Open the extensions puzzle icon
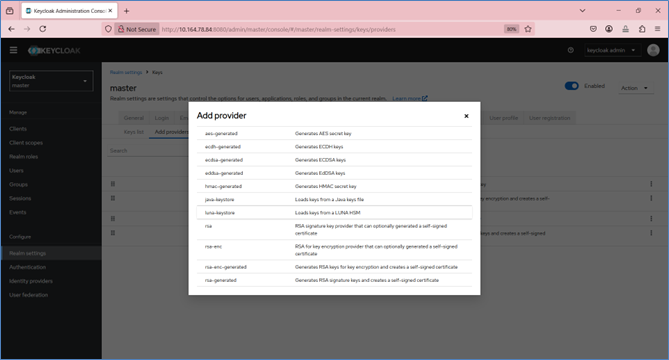This screenshot has width=669, height=360. [x=642, y=29]
